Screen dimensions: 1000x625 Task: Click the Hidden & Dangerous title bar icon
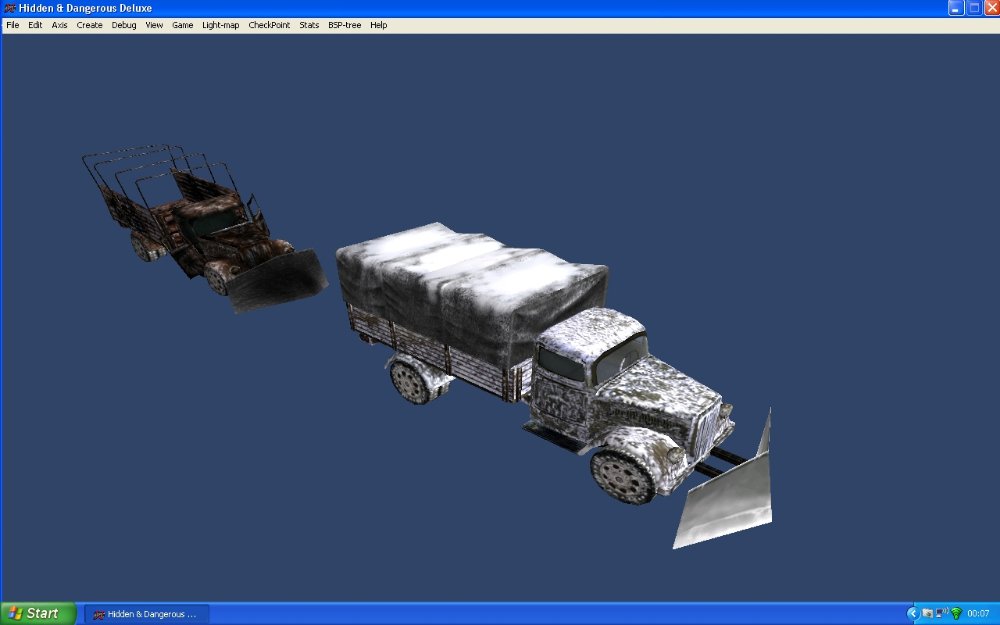tap(8, 8)
